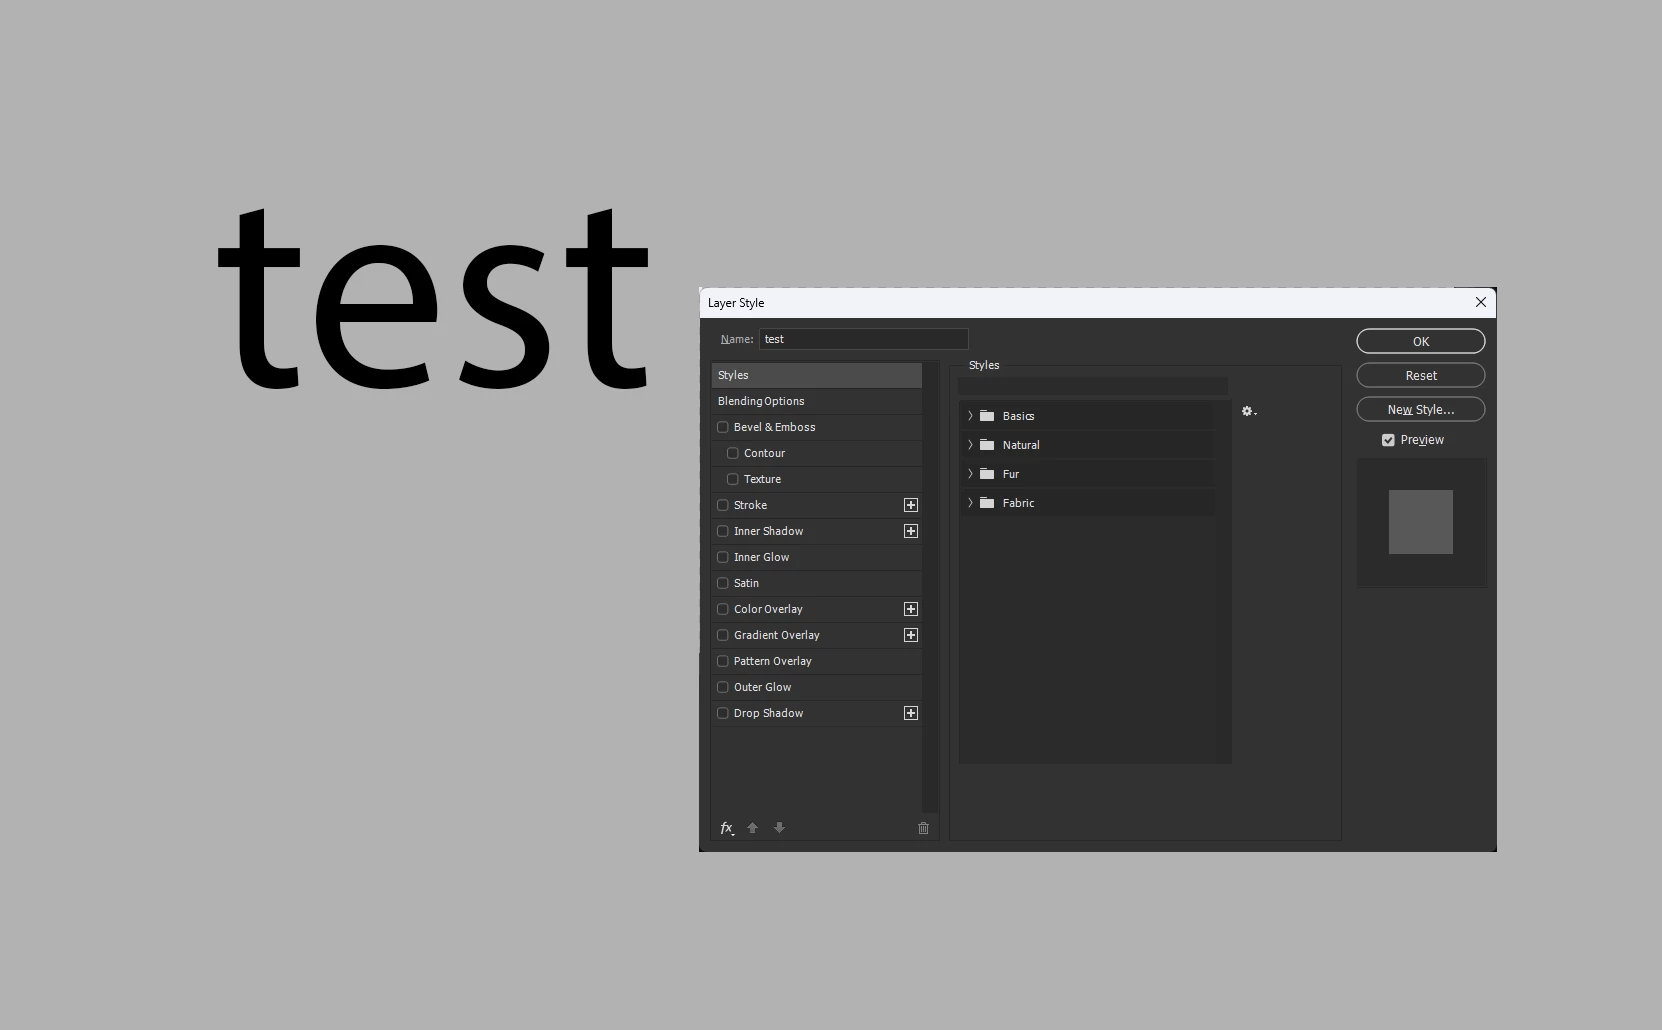The image size is (1662, 1030).
Task: Add another Inner Shadow with plus icon
Action: pyautogui.click(x=911, y=531)
